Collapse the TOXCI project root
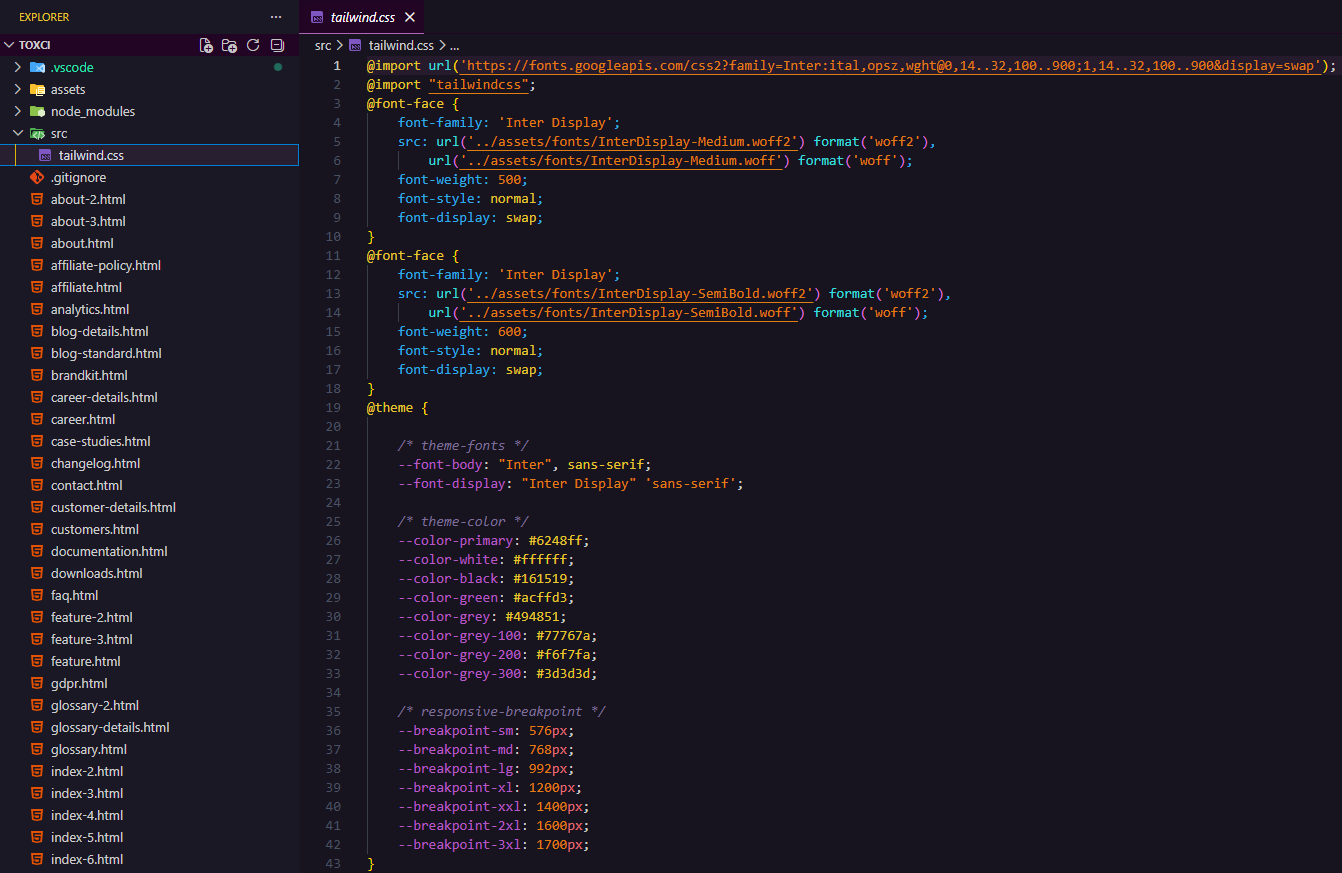The height and width of the screenshot is (873, 1342). click(9, 45)
